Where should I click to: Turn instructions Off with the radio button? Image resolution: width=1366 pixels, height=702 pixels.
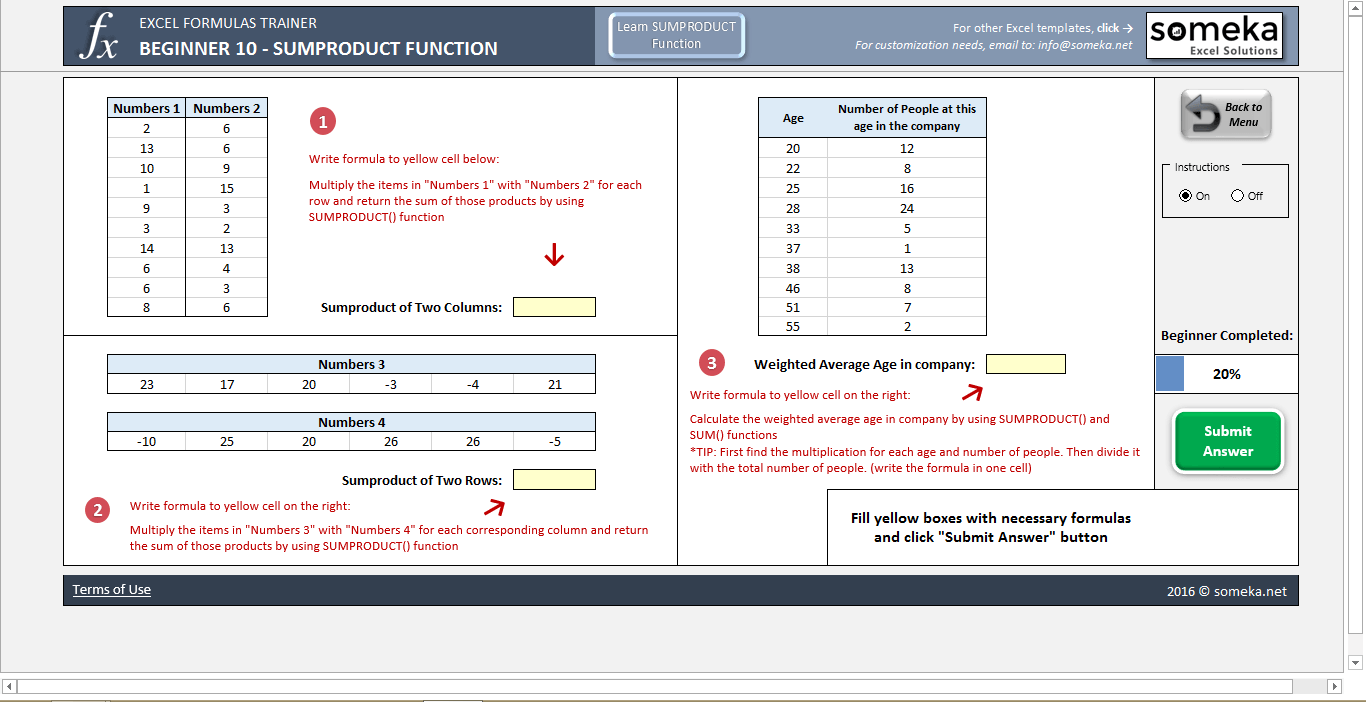tap(1238, 196)
